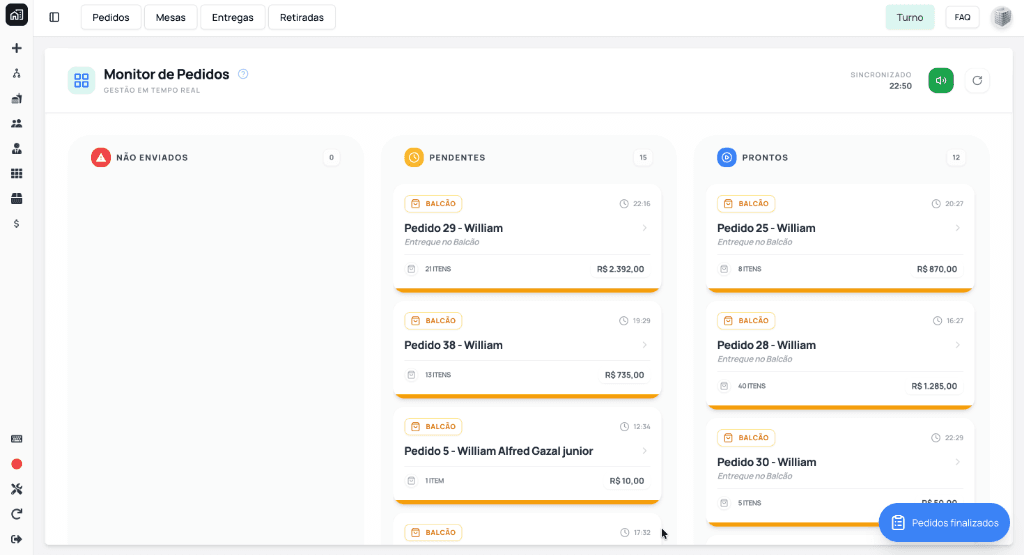
Task: Click the Balcão badge on Pedido 29
Action: 433,204
